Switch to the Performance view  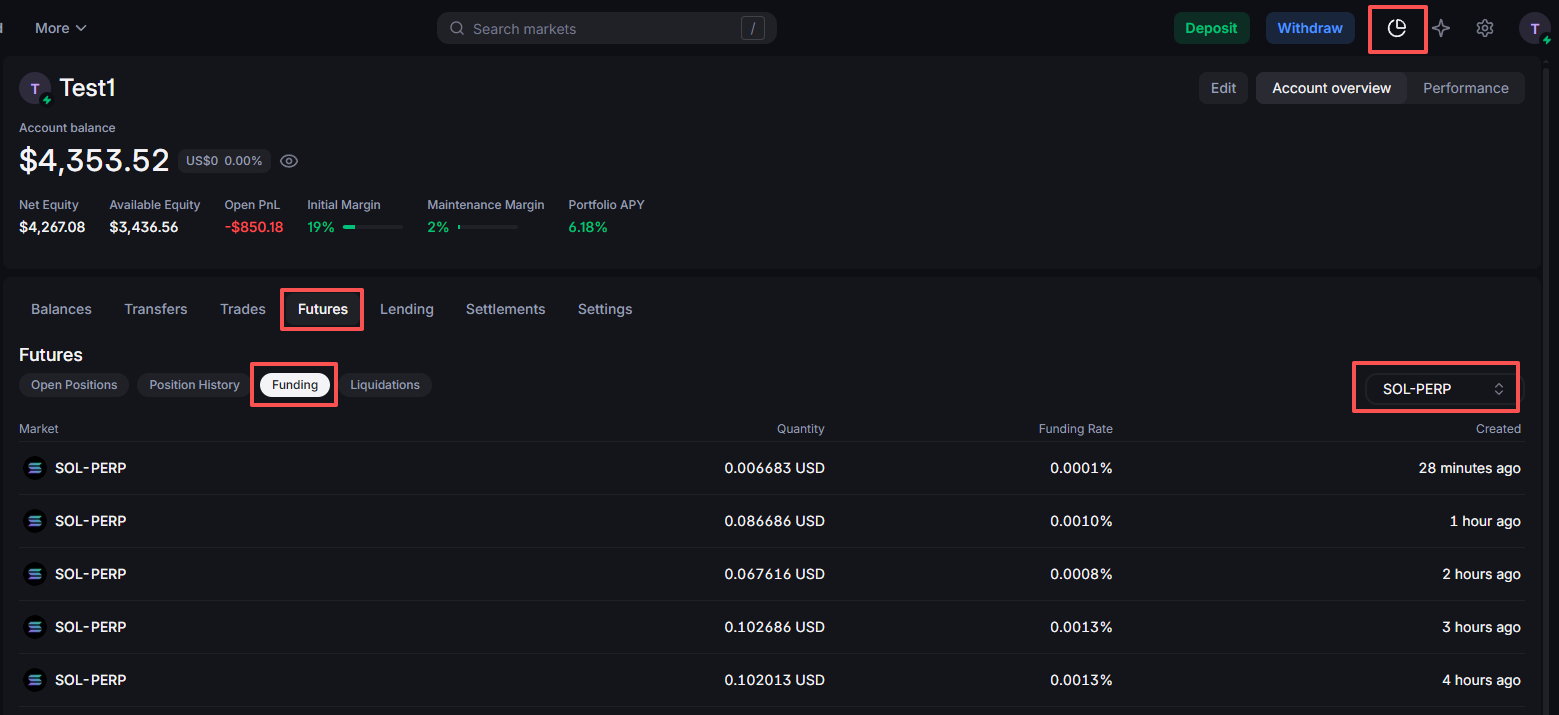(x=1465, y=88)
